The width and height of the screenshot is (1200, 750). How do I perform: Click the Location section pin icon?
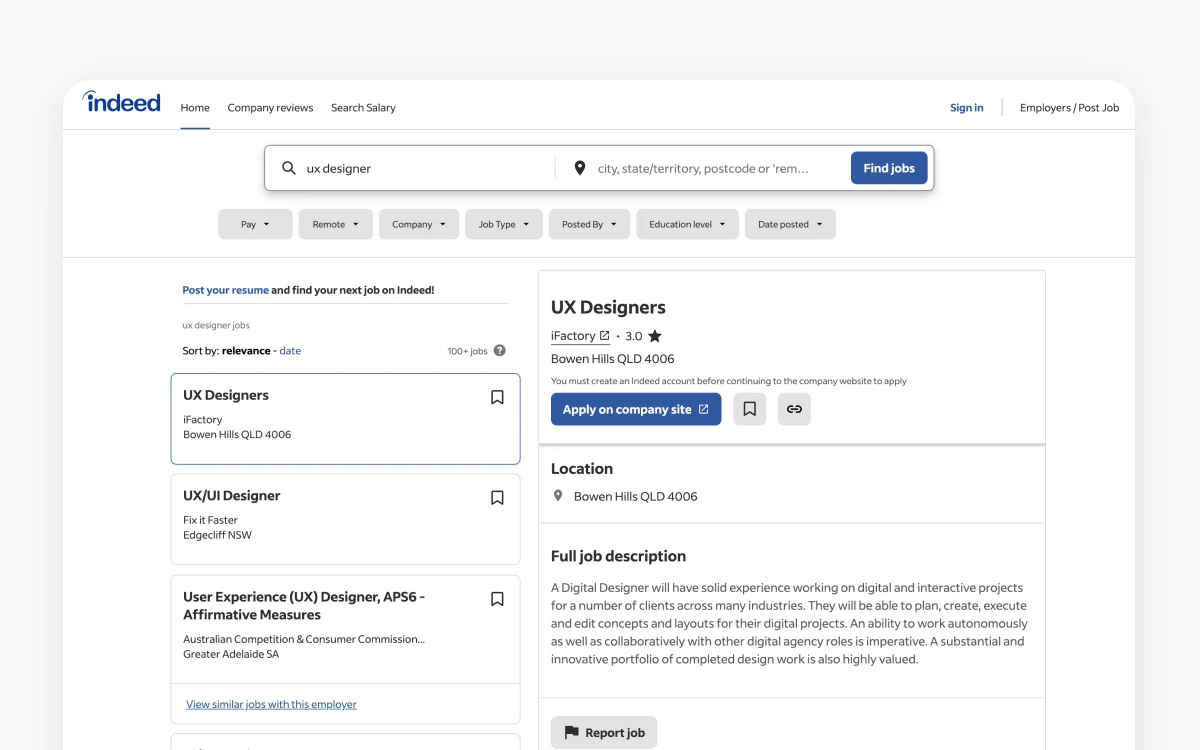pos(558,496)
